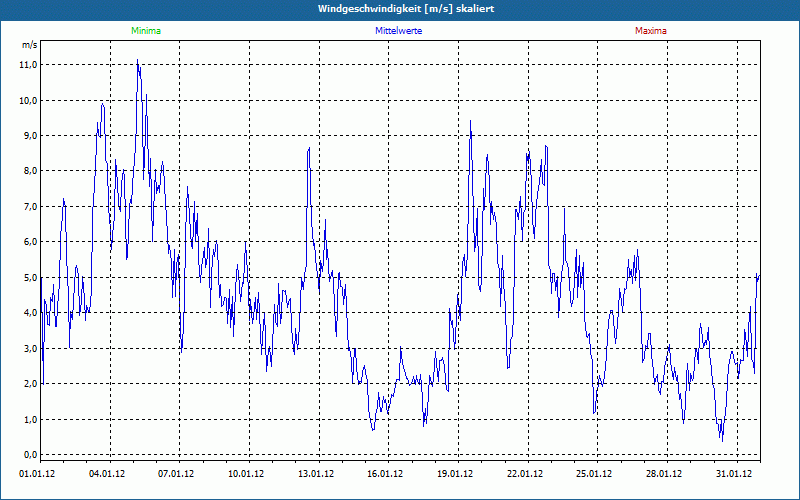Click the 4,0 y-axis value
Screen dimensions: 800x500
pyautogui.click(x=29, y=313)
